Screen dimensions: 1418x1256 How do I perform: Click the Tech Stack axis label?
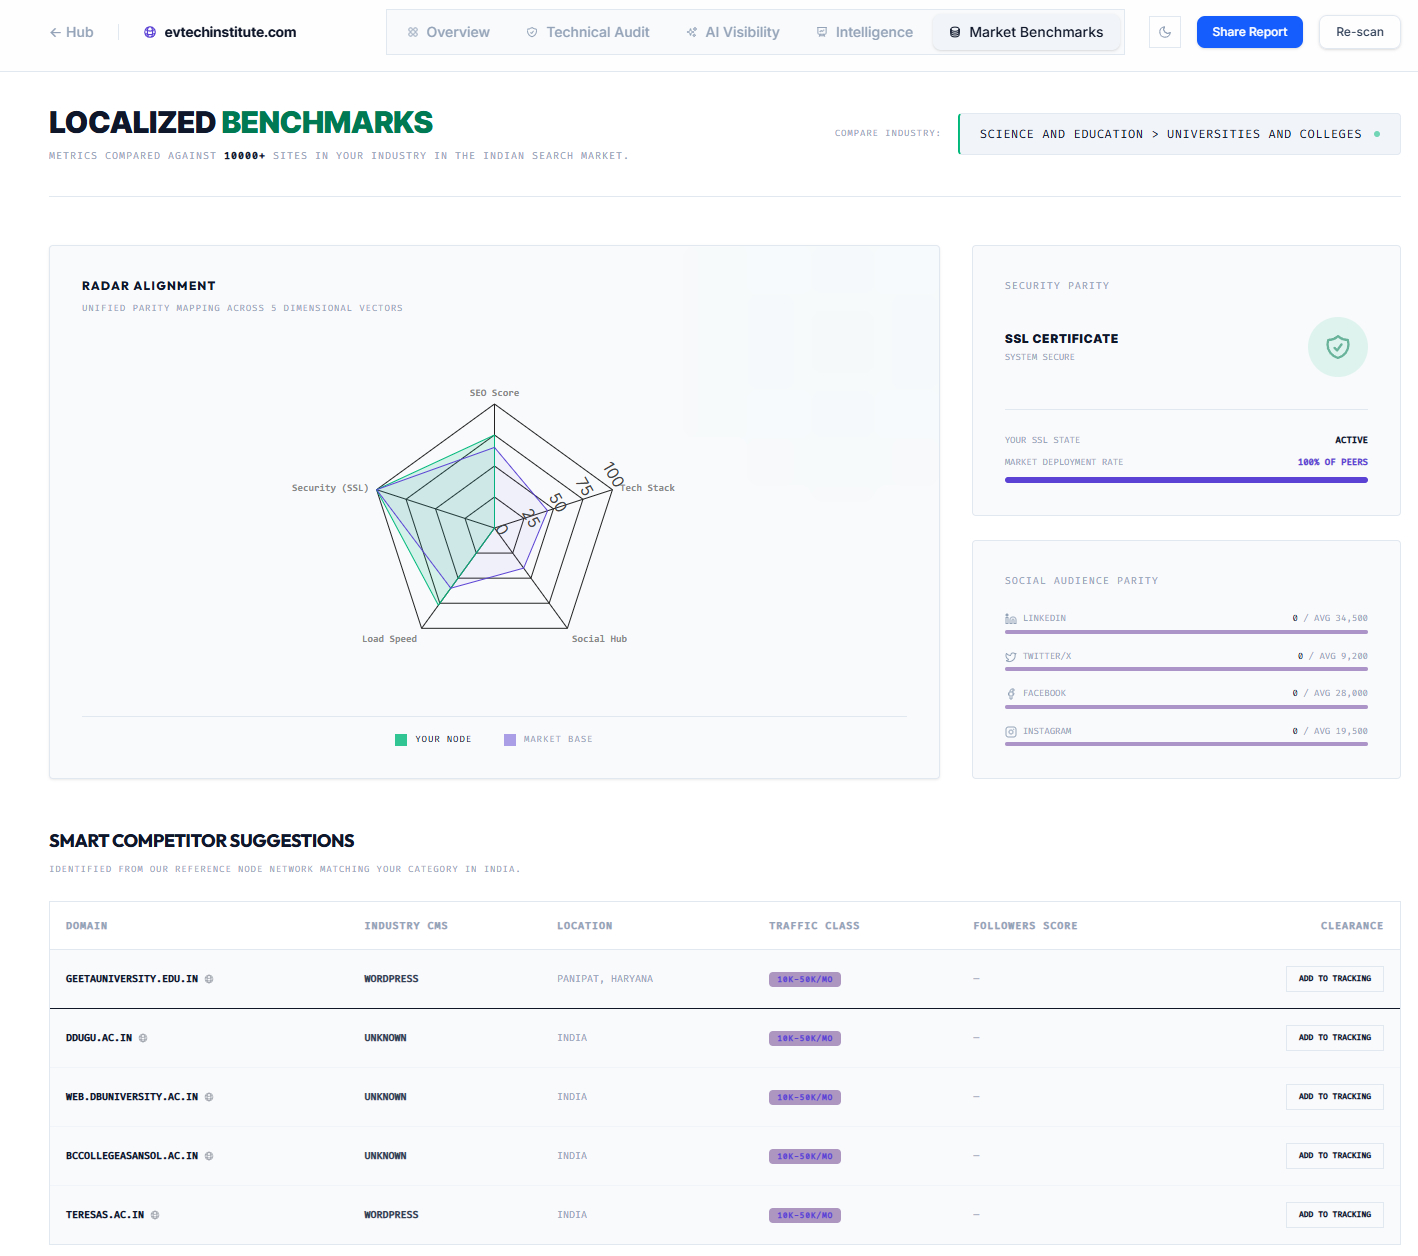(x=648, y=488)
